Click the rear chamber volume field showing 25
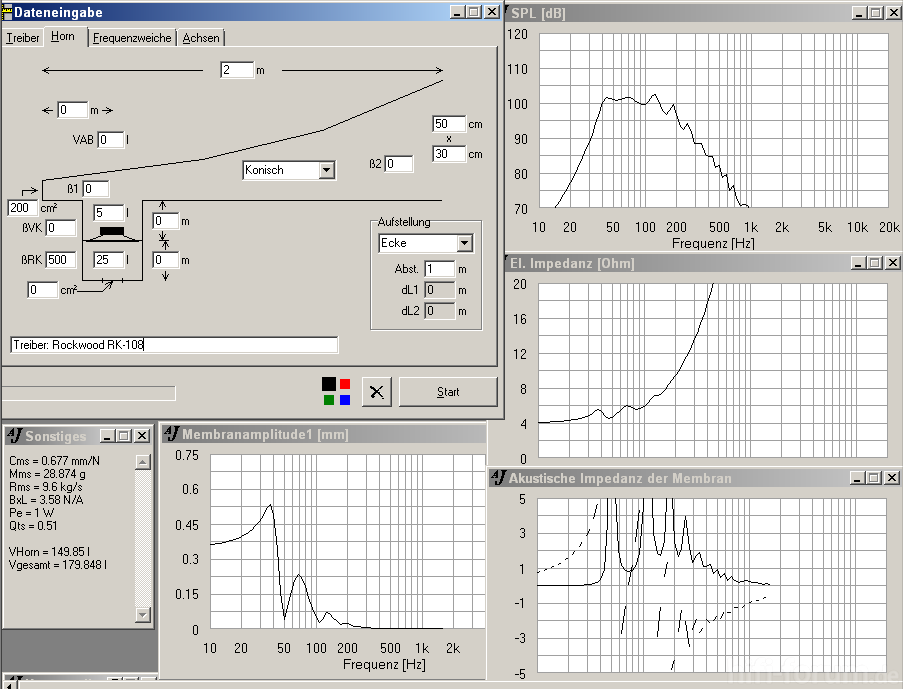 tap(109, 260)
